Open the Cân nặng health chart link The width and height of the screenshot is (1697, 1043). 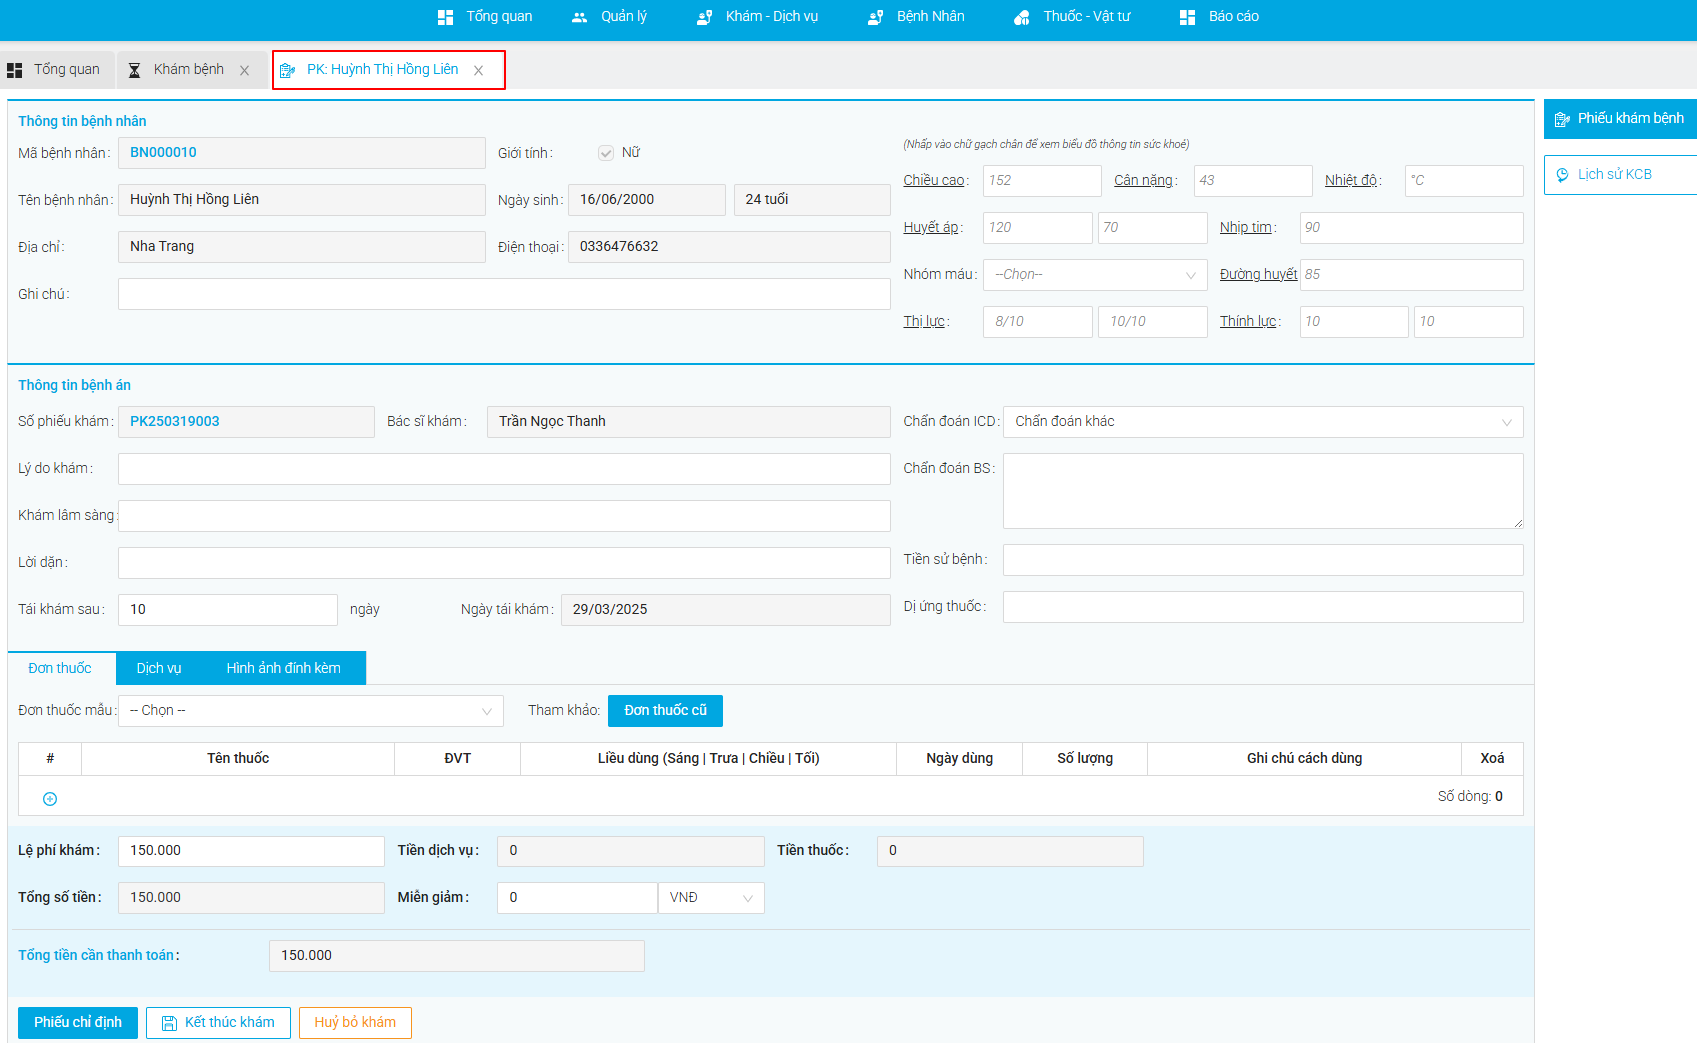tap(1143, 181)
